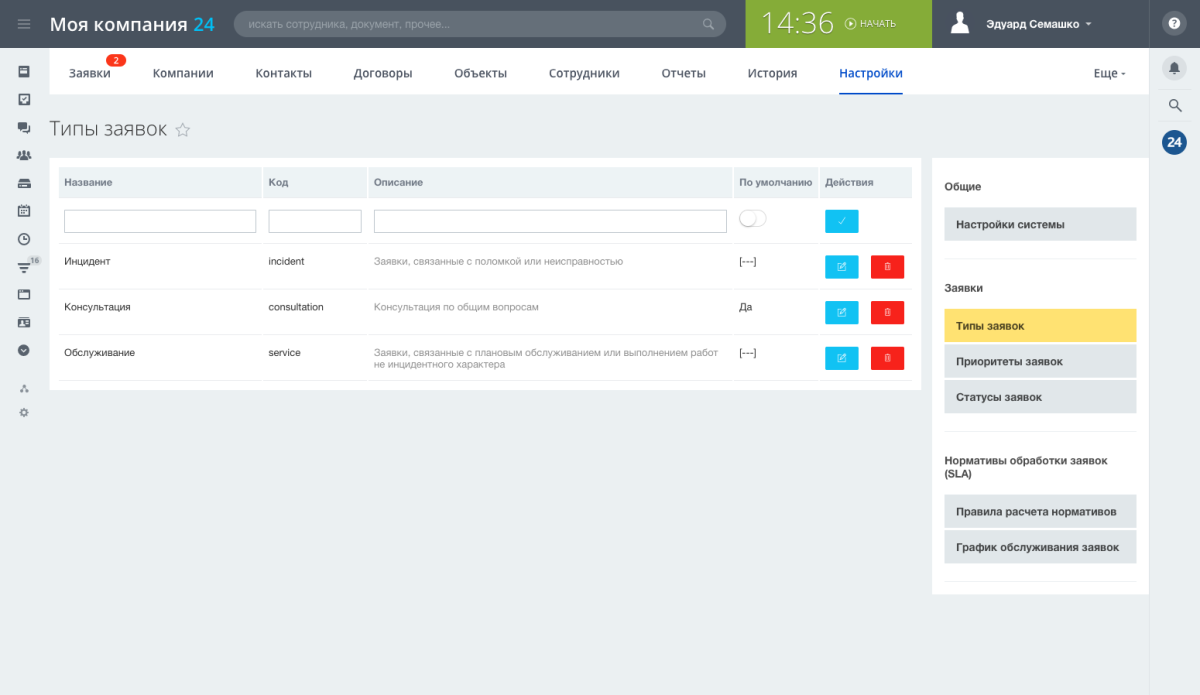Edit the "Инцидент" type with the pencil icon

pyautogui.click(x=841, y=266)
